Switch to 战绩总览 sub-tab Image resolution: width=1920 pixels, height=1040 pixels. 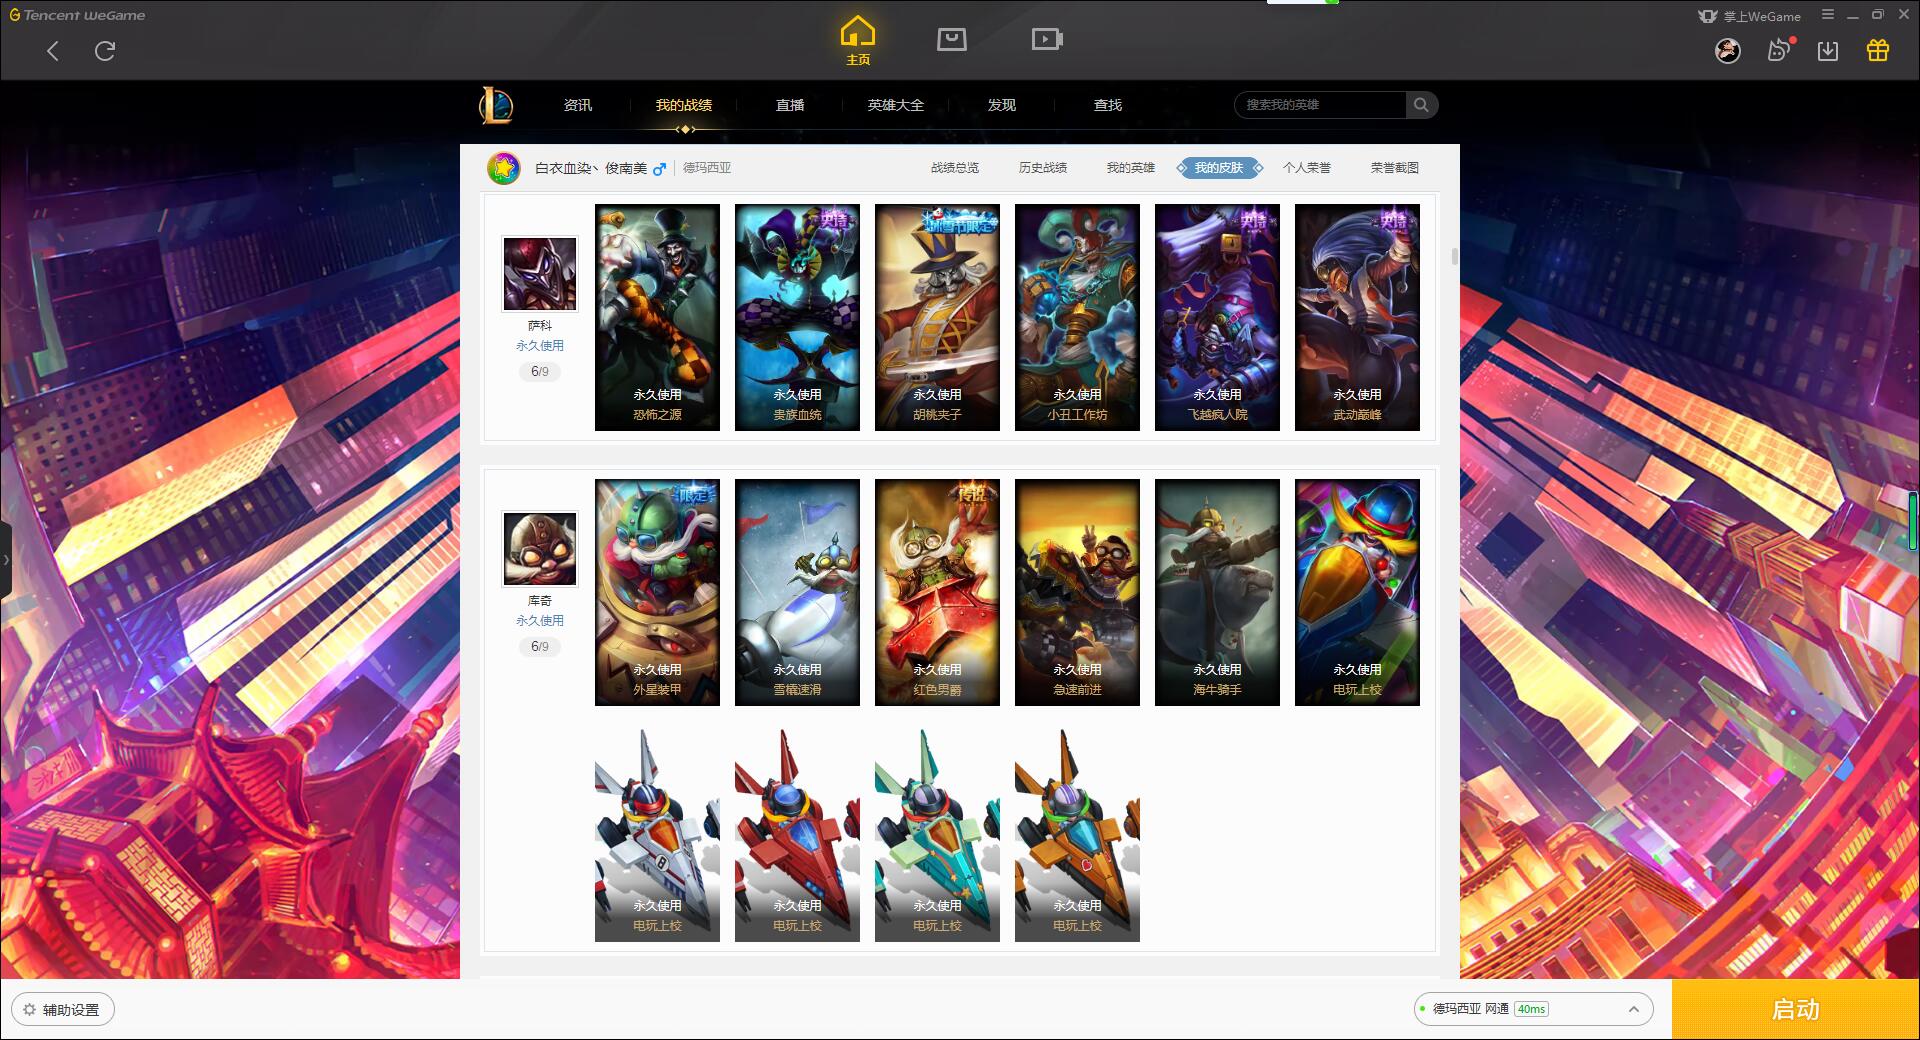[955, 168]
